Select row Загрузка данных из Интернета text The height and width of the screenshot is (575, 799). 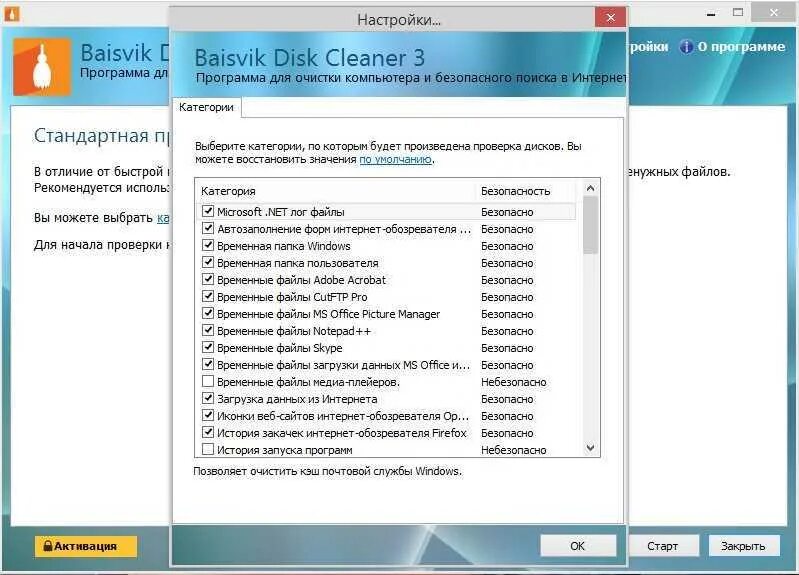297,399
